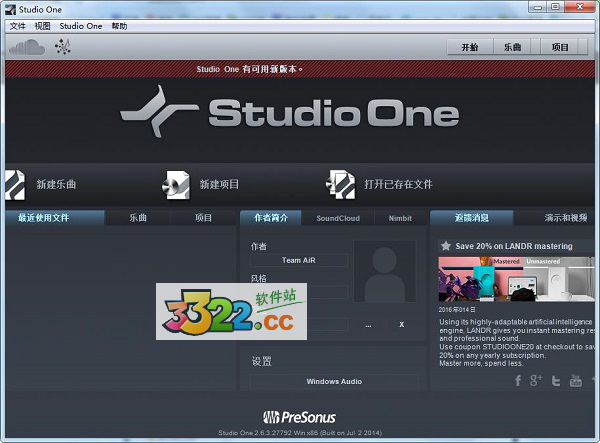600x443 pixels.
Task: Minimize the Studio One window
Action: 538,7
